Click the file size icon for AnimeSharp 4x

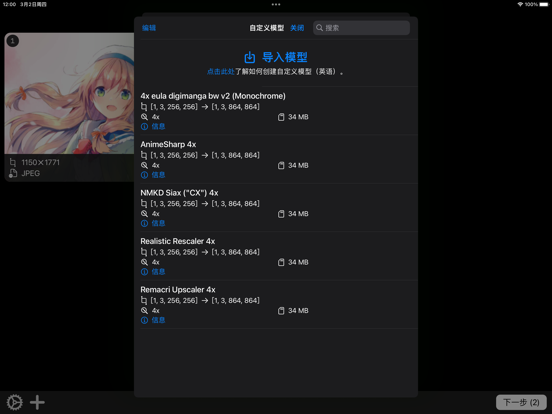pos(281,165)
